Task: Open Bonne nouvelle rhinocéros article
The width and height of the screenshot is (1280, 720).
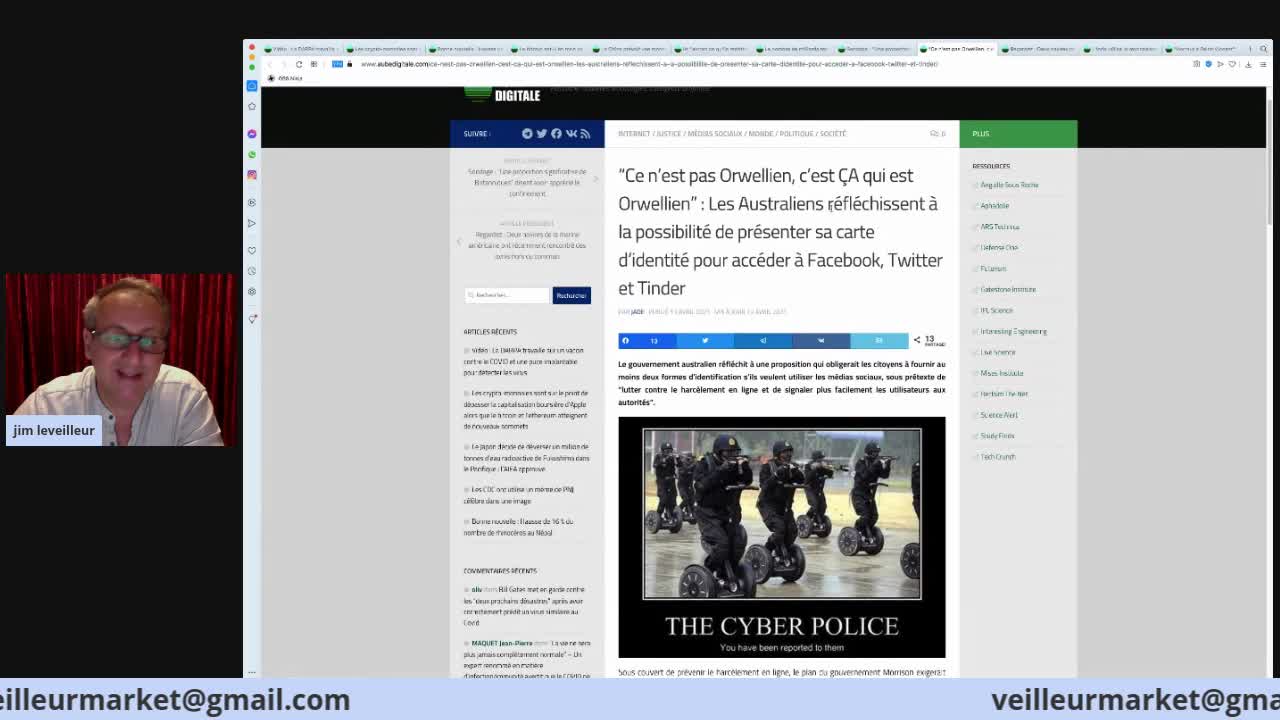Action: tap(519, 527)
